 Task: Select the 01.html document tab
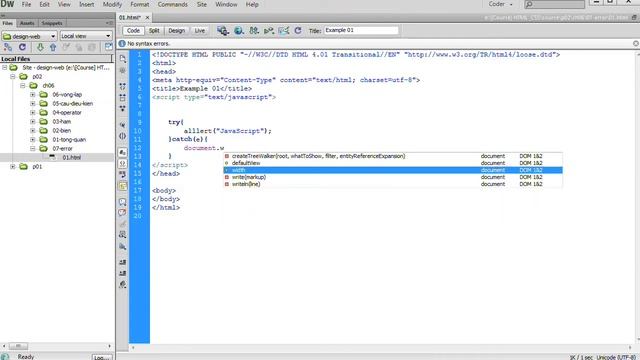[x=130, y=18]
